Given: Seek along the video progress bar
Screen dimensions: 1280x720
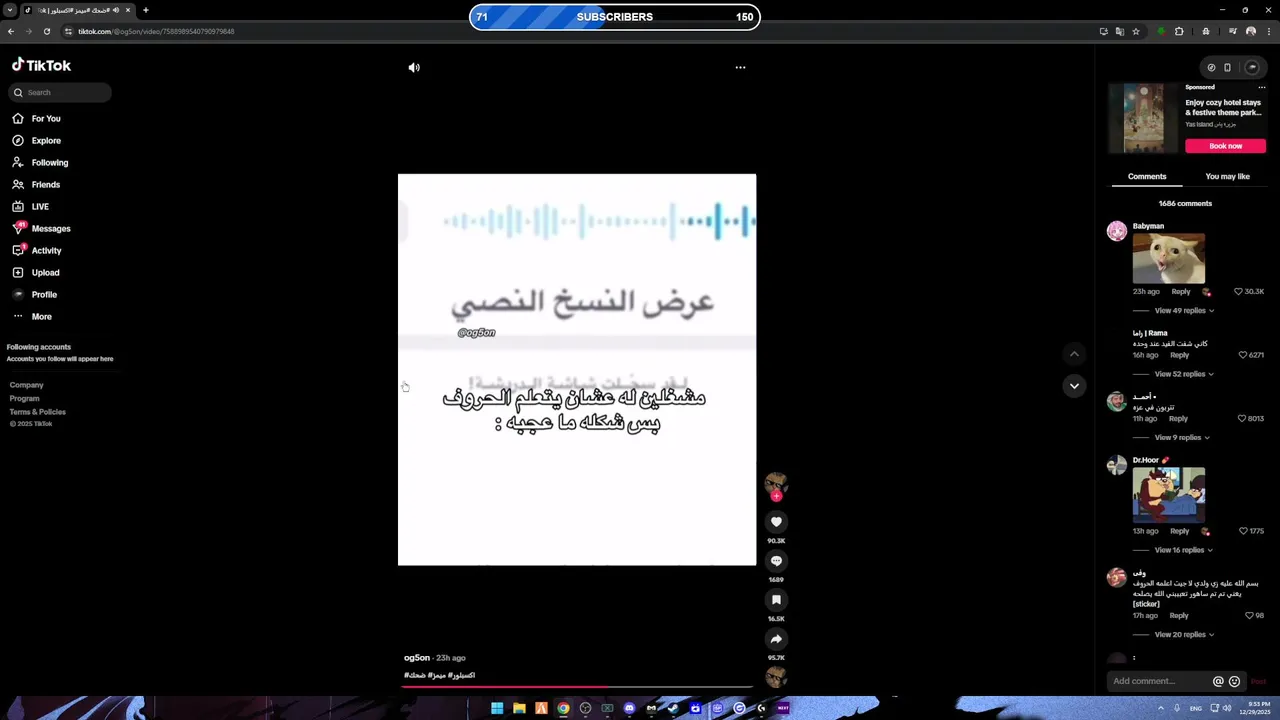Looking at the screenshot, I should click(x=577, y=686).
